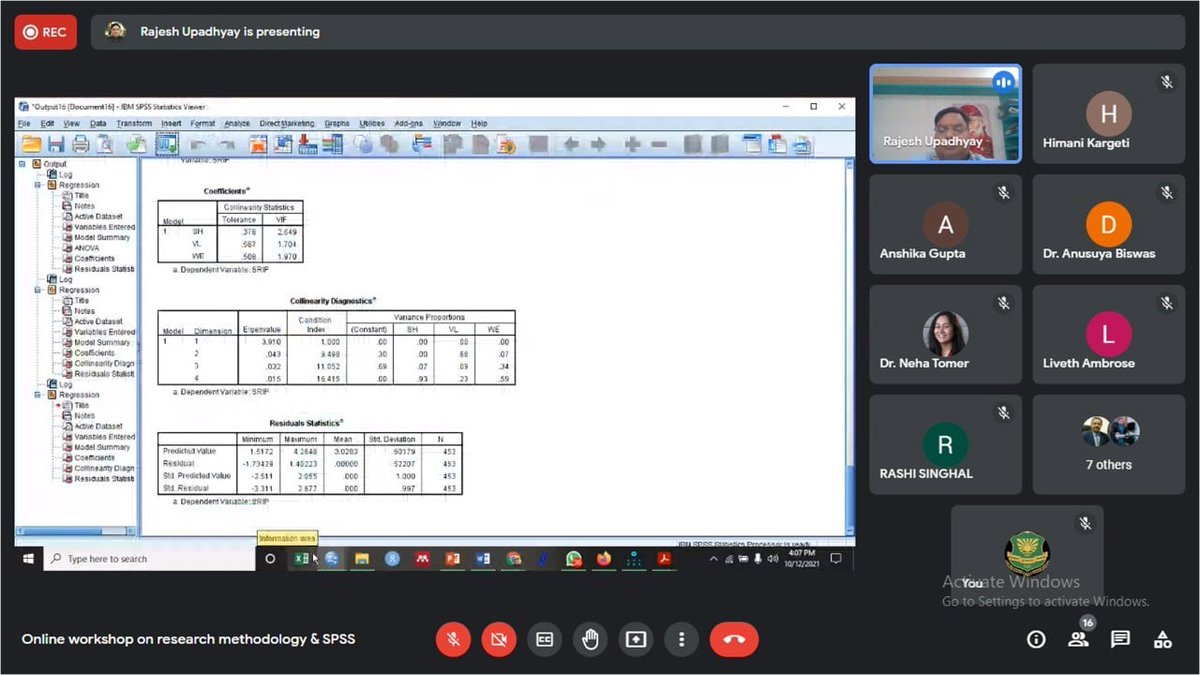Open the Activities icon in Meet
The image size is (1200, 675).
pos(1162,639)
